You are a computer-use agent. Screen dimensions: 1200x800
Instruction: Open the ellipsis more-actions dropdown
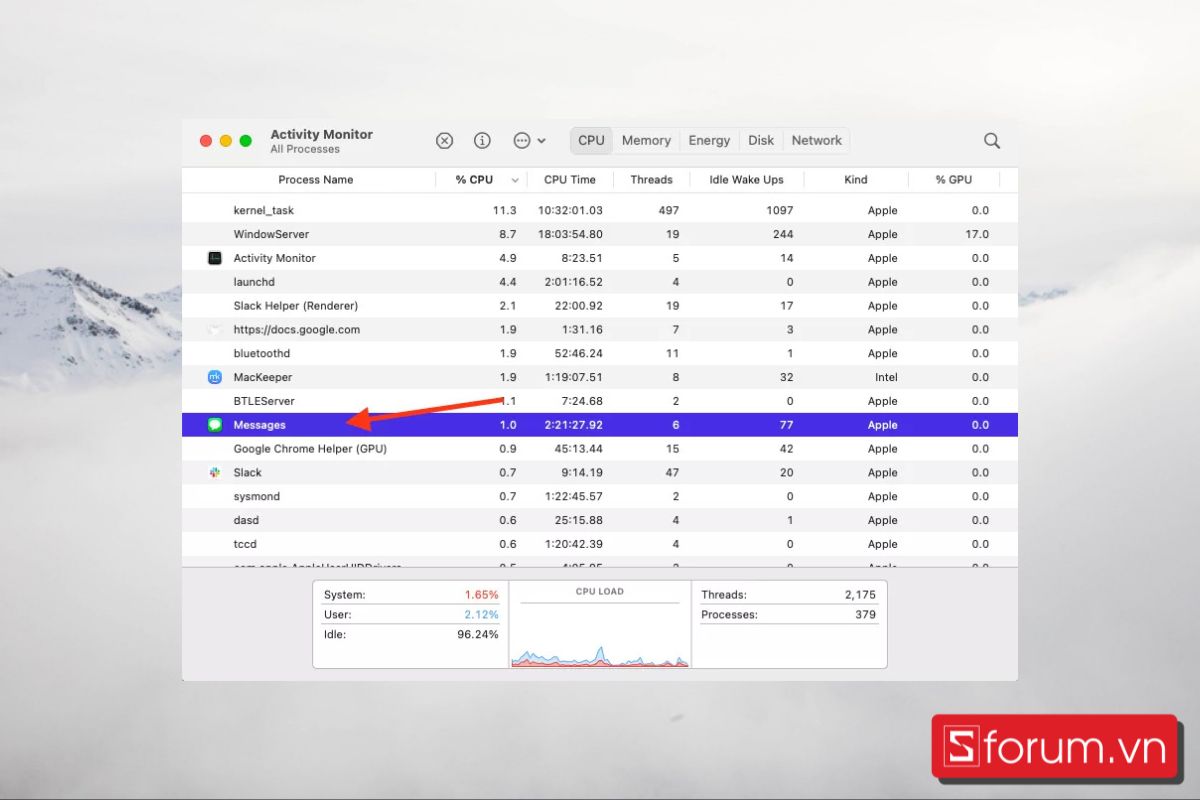(529, 141)
